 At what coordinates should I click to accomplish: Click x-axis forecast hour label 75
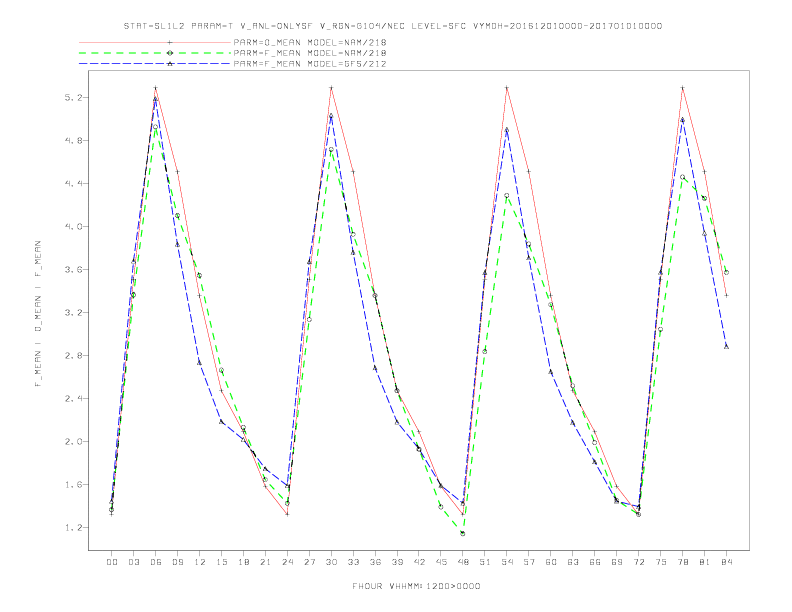661,562
